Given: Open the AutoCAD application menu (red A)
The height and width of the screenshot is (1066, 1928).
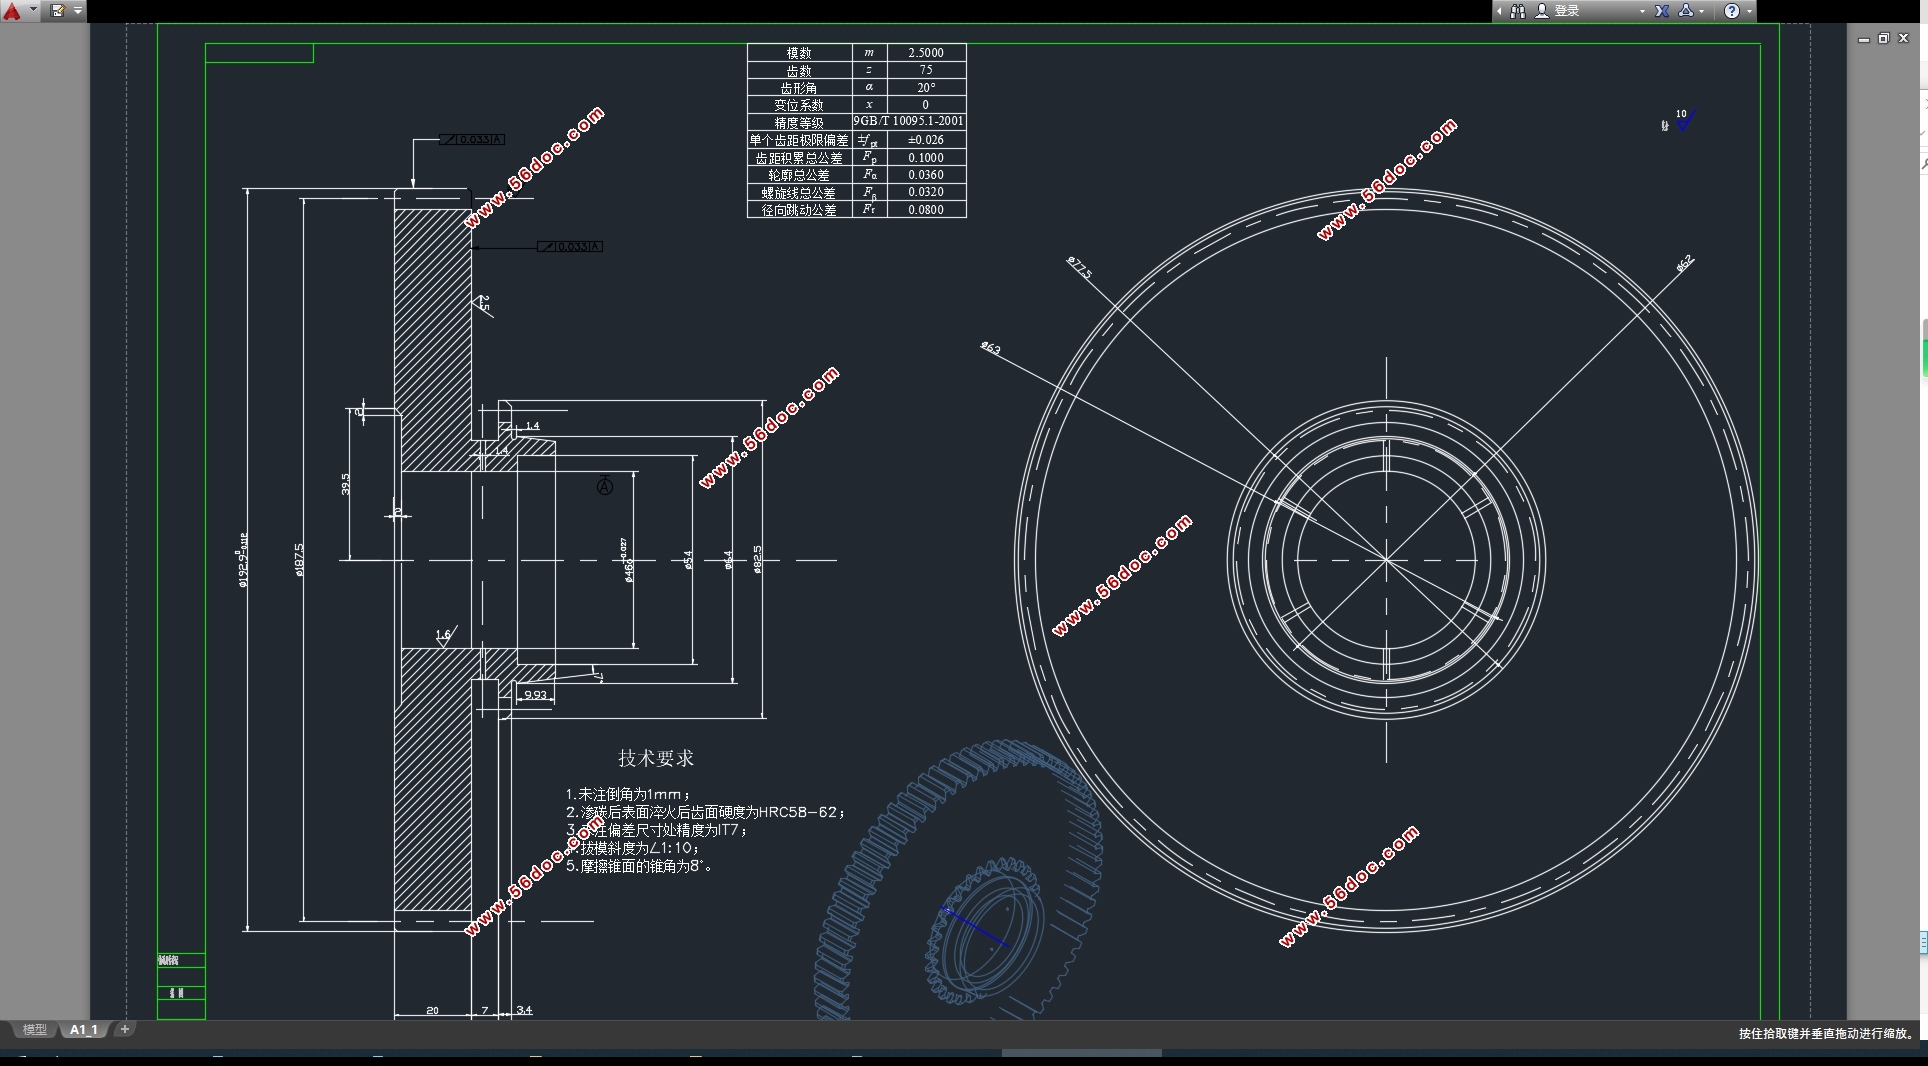Looking at the screenshot, I should [12, 11].
